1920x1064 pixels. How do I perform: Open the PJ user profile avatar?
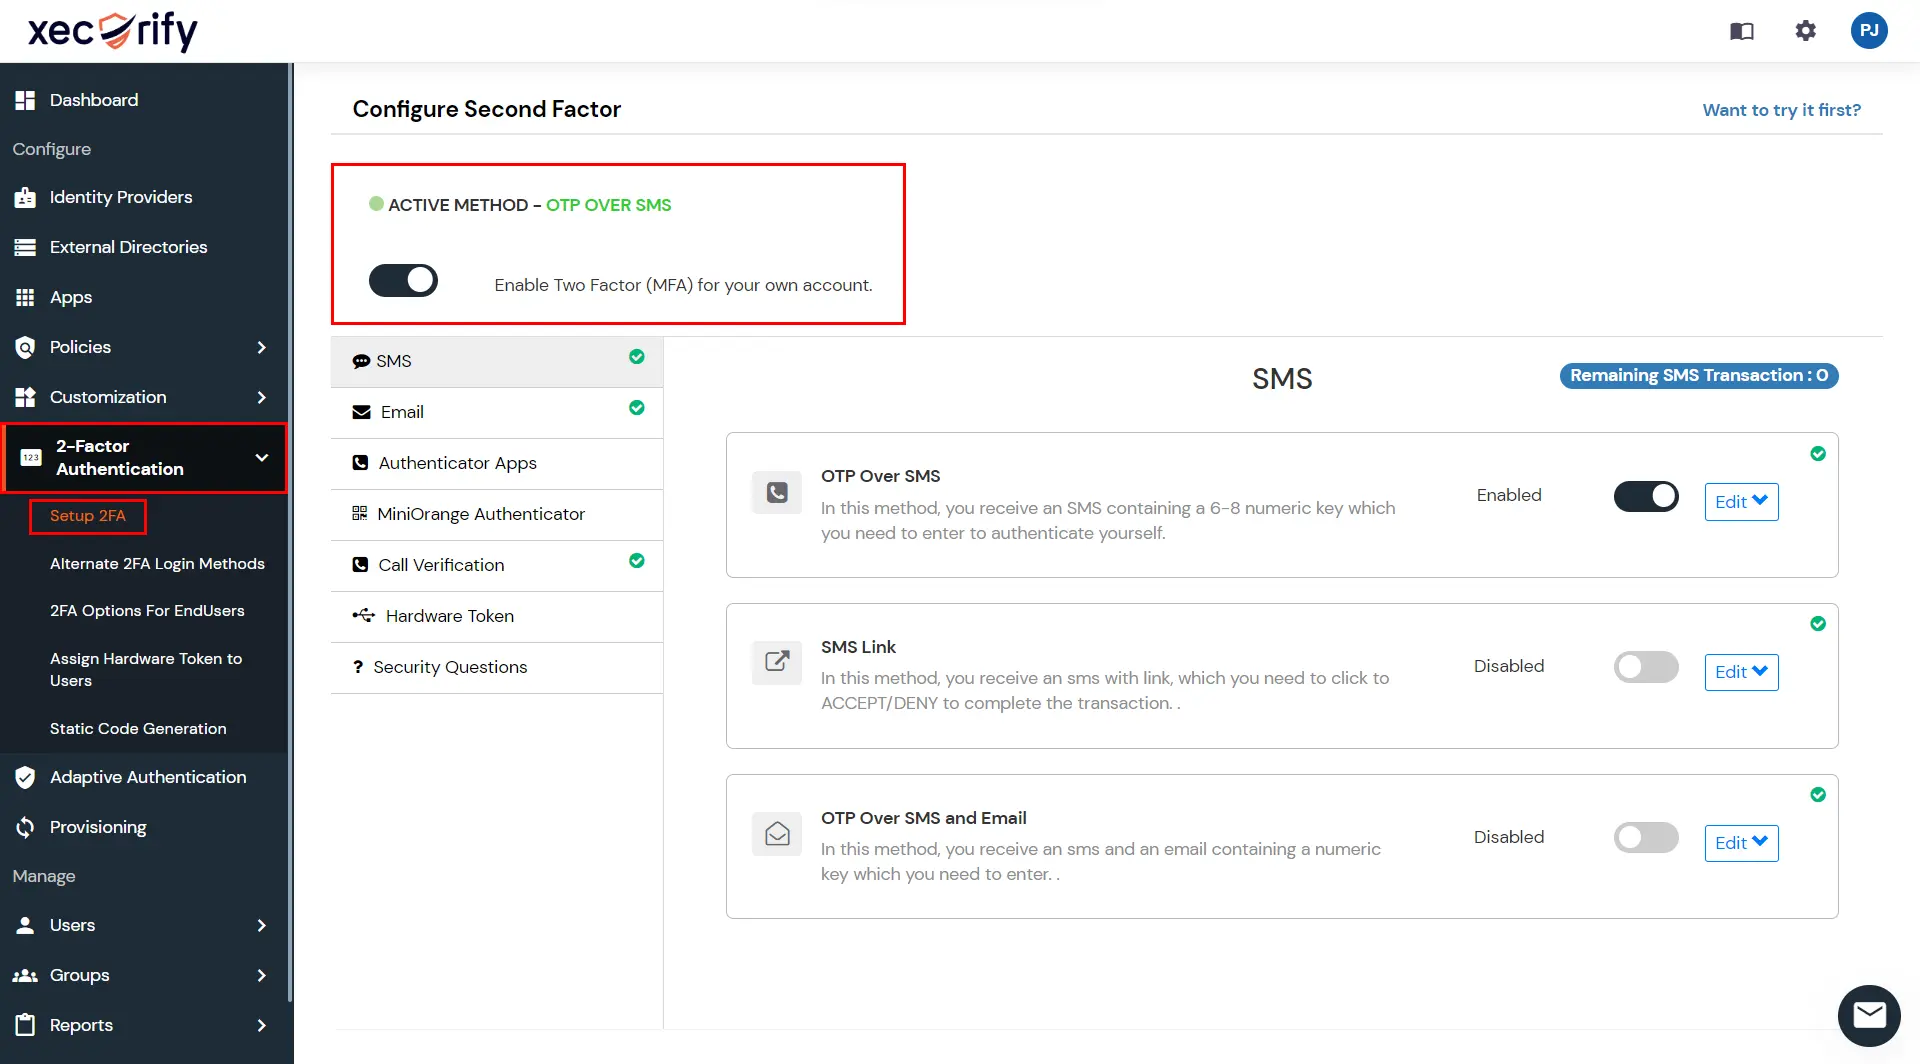coord(1869,31)
